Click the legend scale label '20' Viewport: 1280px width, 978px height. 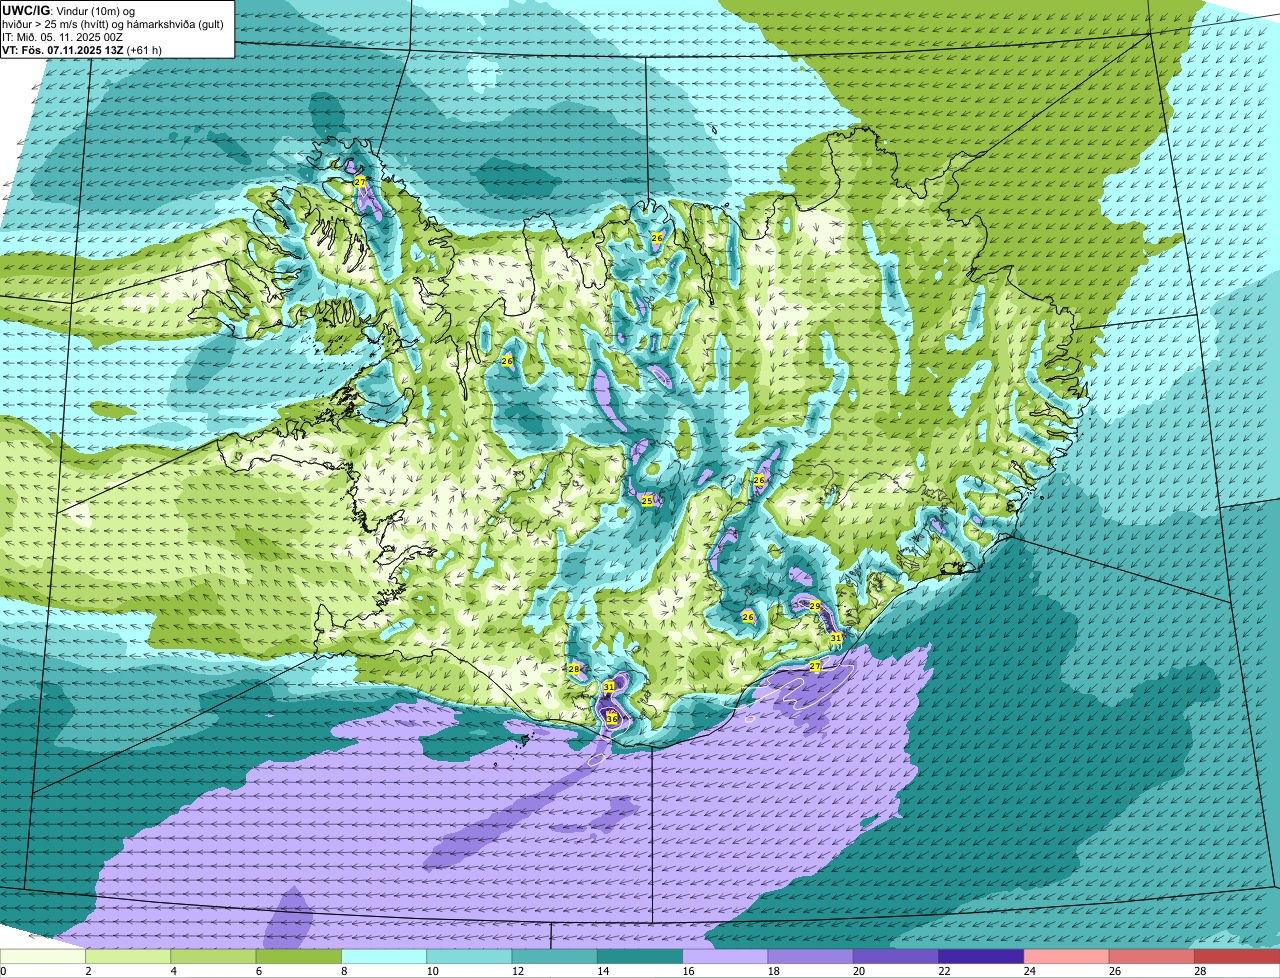(858, 971)
